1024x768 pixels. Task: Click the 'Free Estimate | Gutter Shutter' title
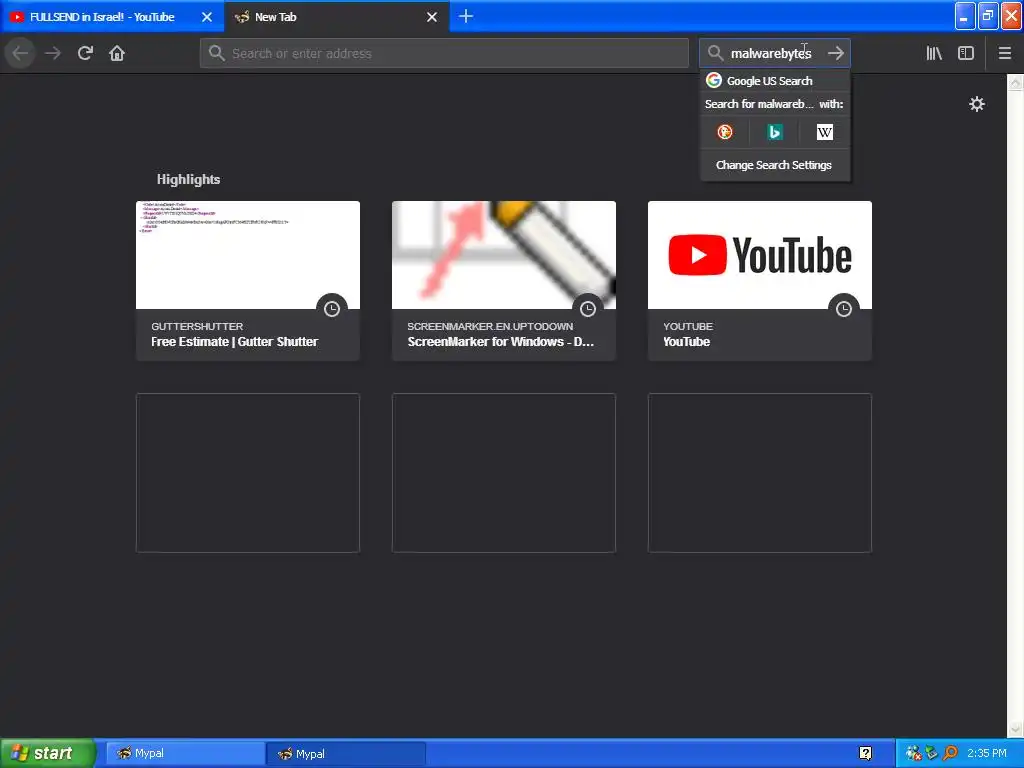pyautogui.click(x=234, y=342)
